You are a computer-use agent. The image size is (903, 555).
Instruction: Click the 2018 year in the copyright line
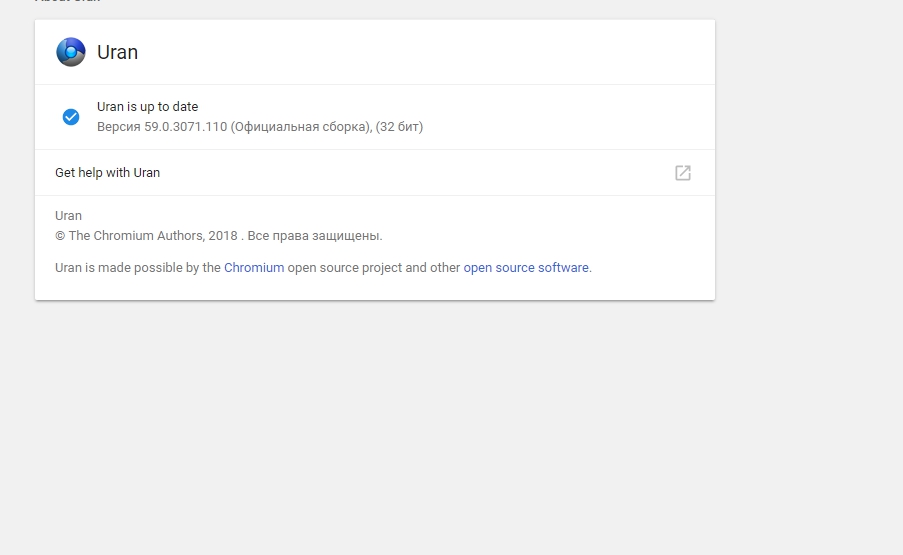coord(223,236)
